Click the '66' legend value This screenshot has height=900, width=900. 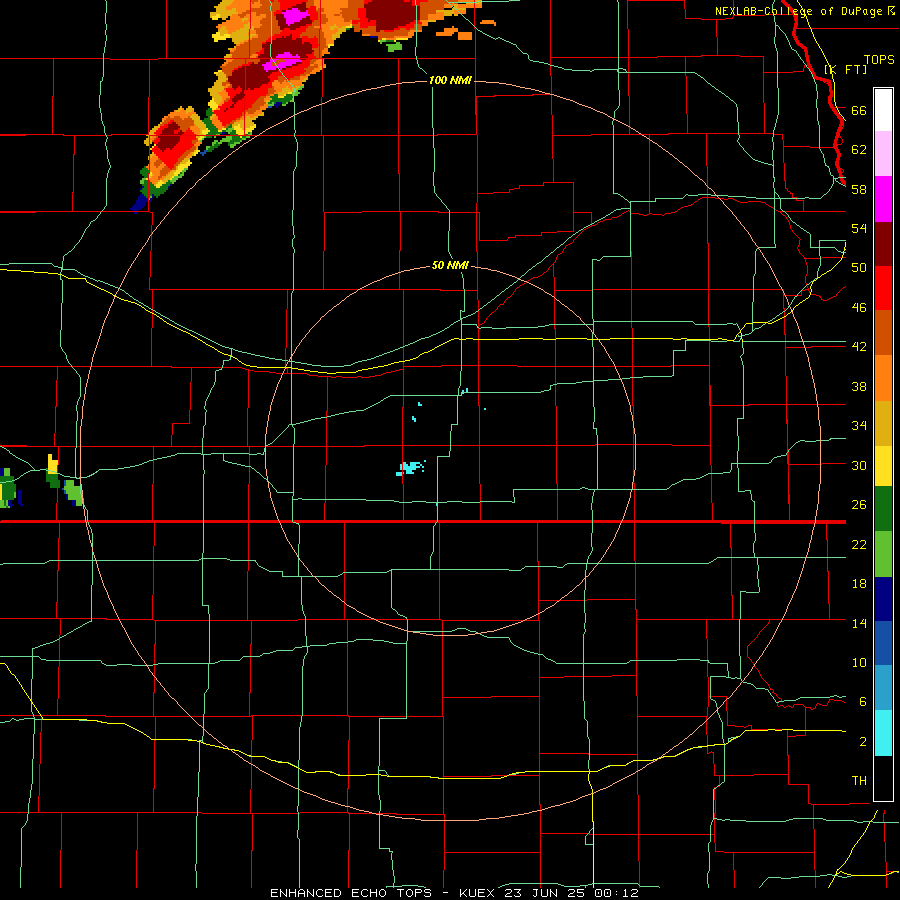coord(859,110)
